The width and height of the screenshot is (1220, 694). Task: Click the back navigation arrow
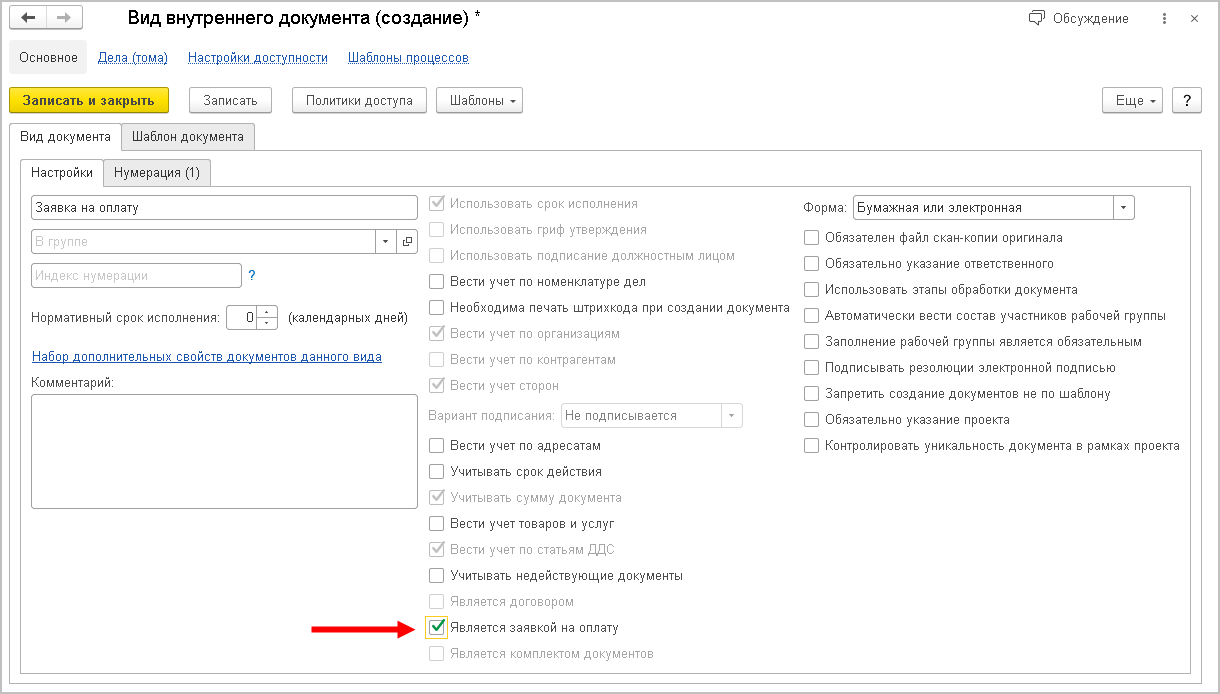pos(29,19)
